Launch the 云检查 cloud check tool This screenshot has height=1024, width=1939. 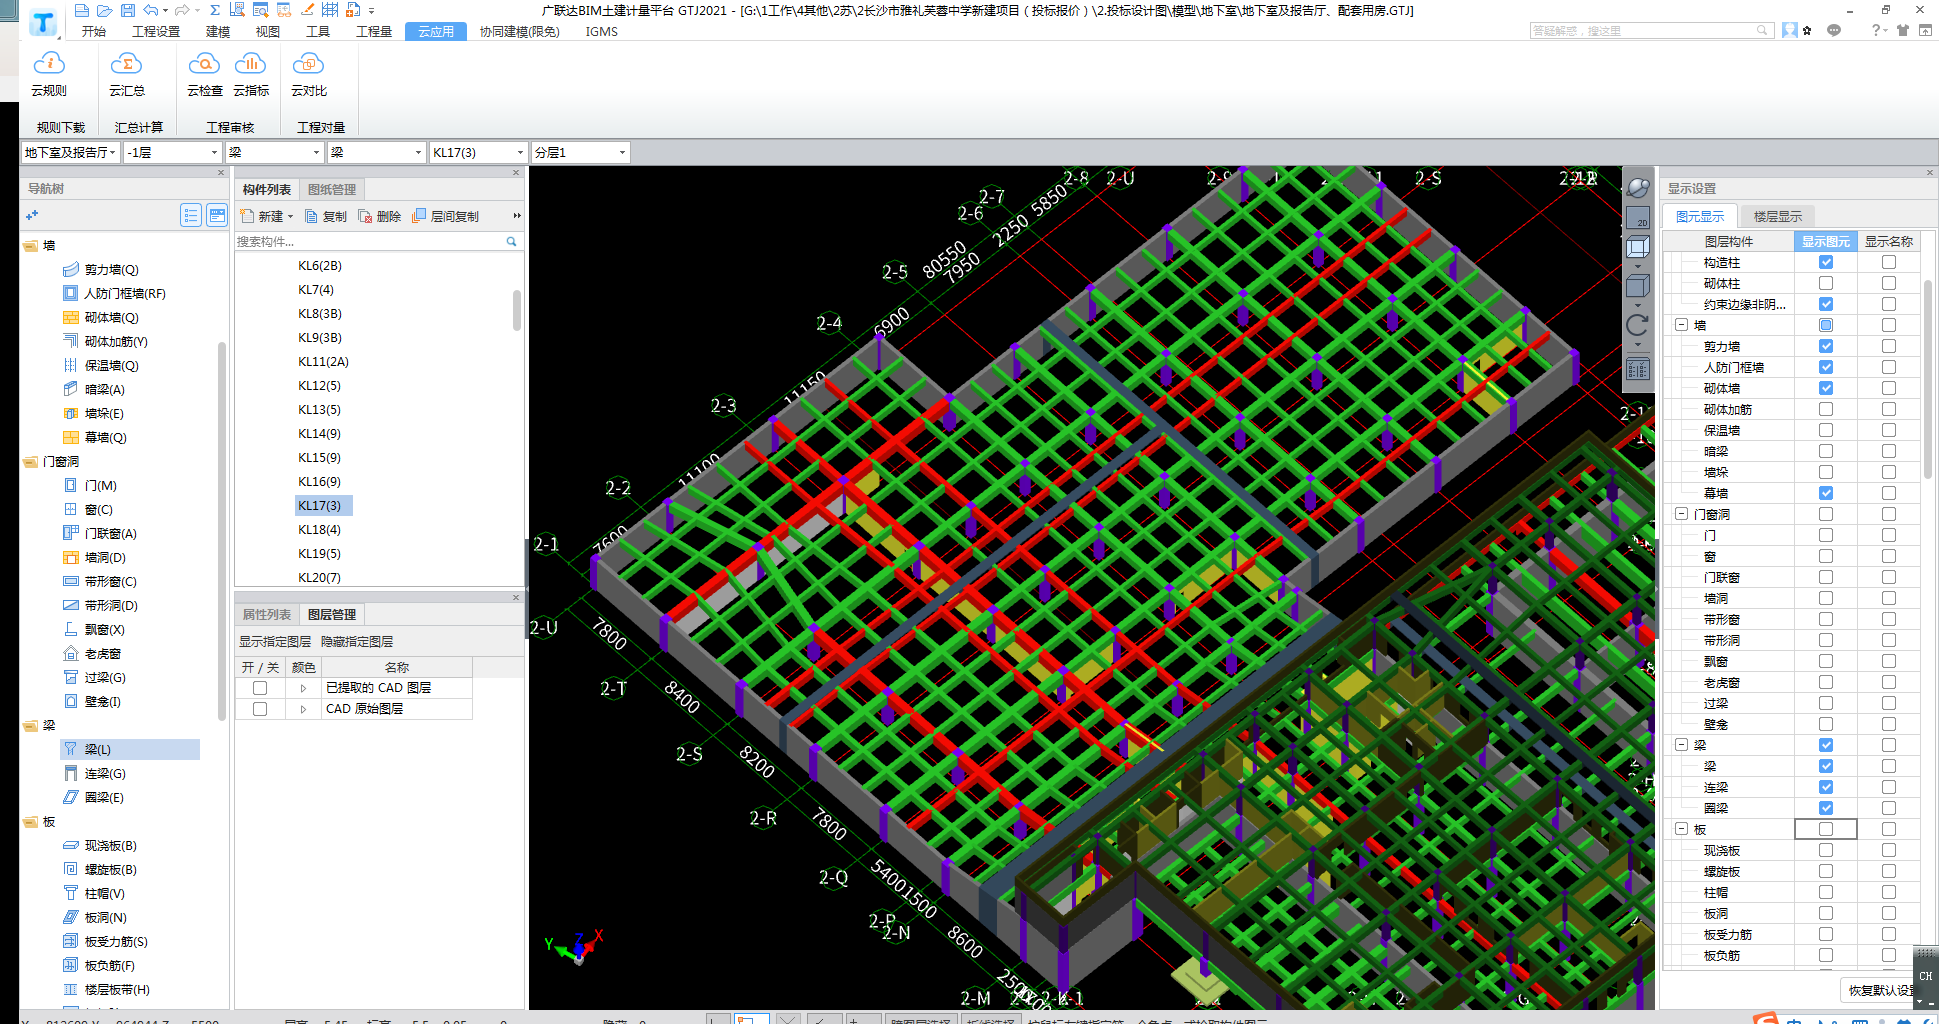(204, 75)
